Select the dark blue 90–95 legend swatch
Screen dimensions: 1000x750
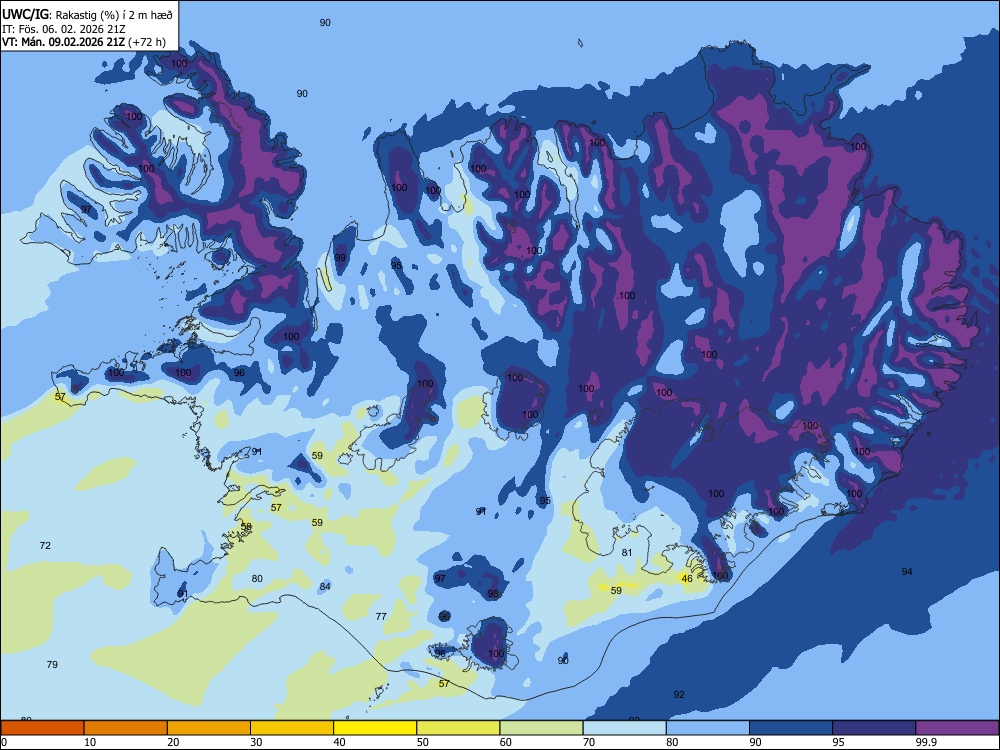pyautogui.click(x=791, y=728)
